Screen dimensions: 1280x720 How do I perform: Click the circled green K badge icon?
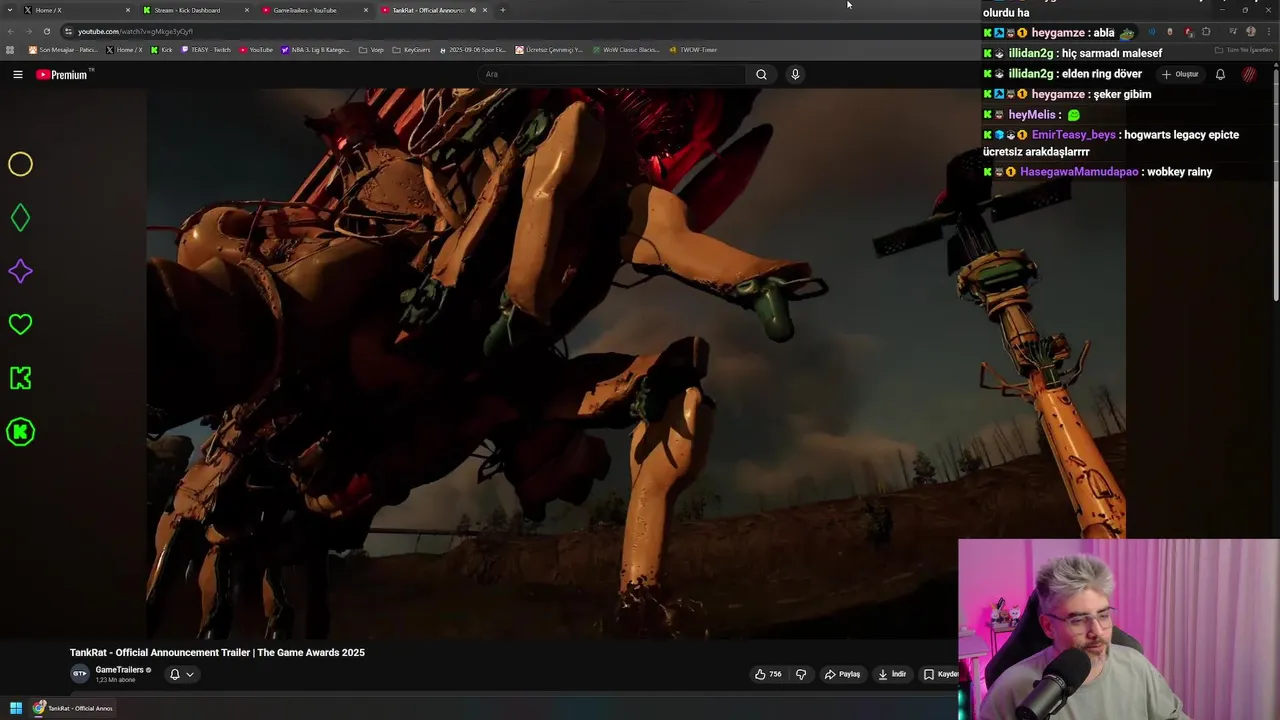click(x=20, y=432)
